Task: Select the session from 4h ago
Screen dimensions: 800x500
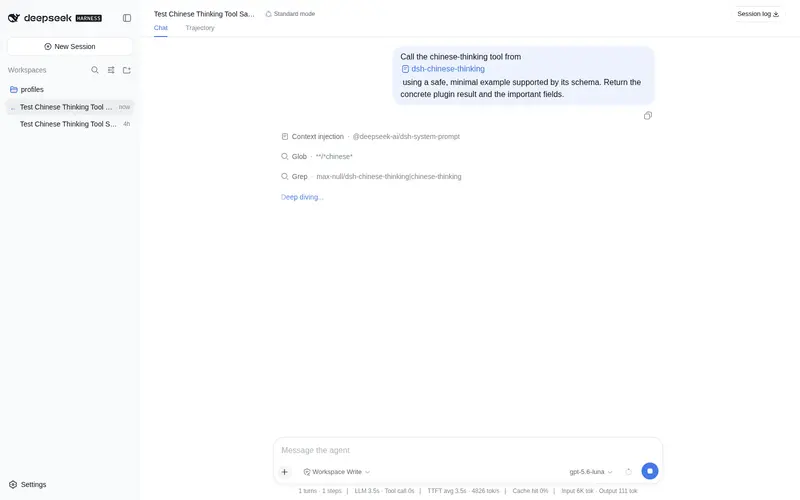Action: [x=70, y=124]
